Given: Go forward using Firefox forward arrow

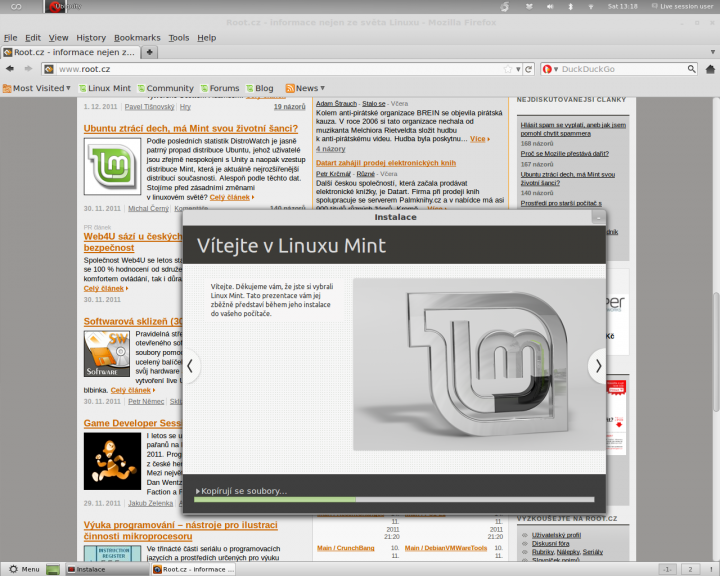Looking at the screenshot, I should click(28, 68).
